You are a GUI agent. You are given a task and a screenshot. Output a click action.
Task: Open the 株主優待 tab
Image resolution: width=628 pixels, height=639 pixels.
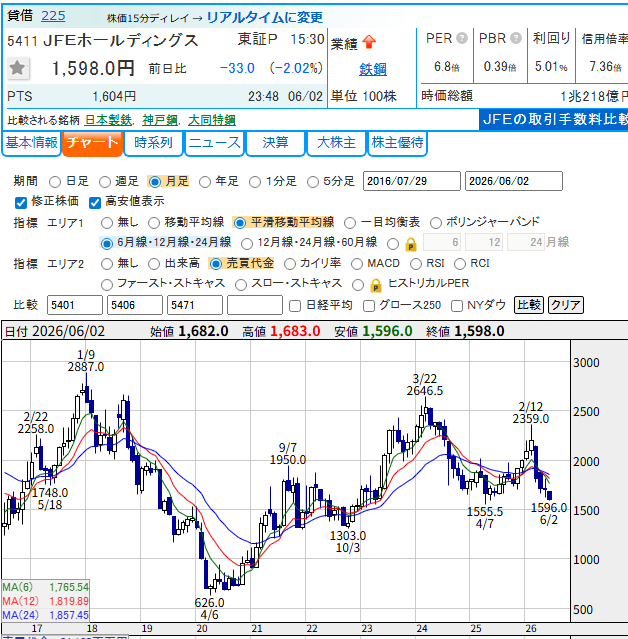(397, 143)
